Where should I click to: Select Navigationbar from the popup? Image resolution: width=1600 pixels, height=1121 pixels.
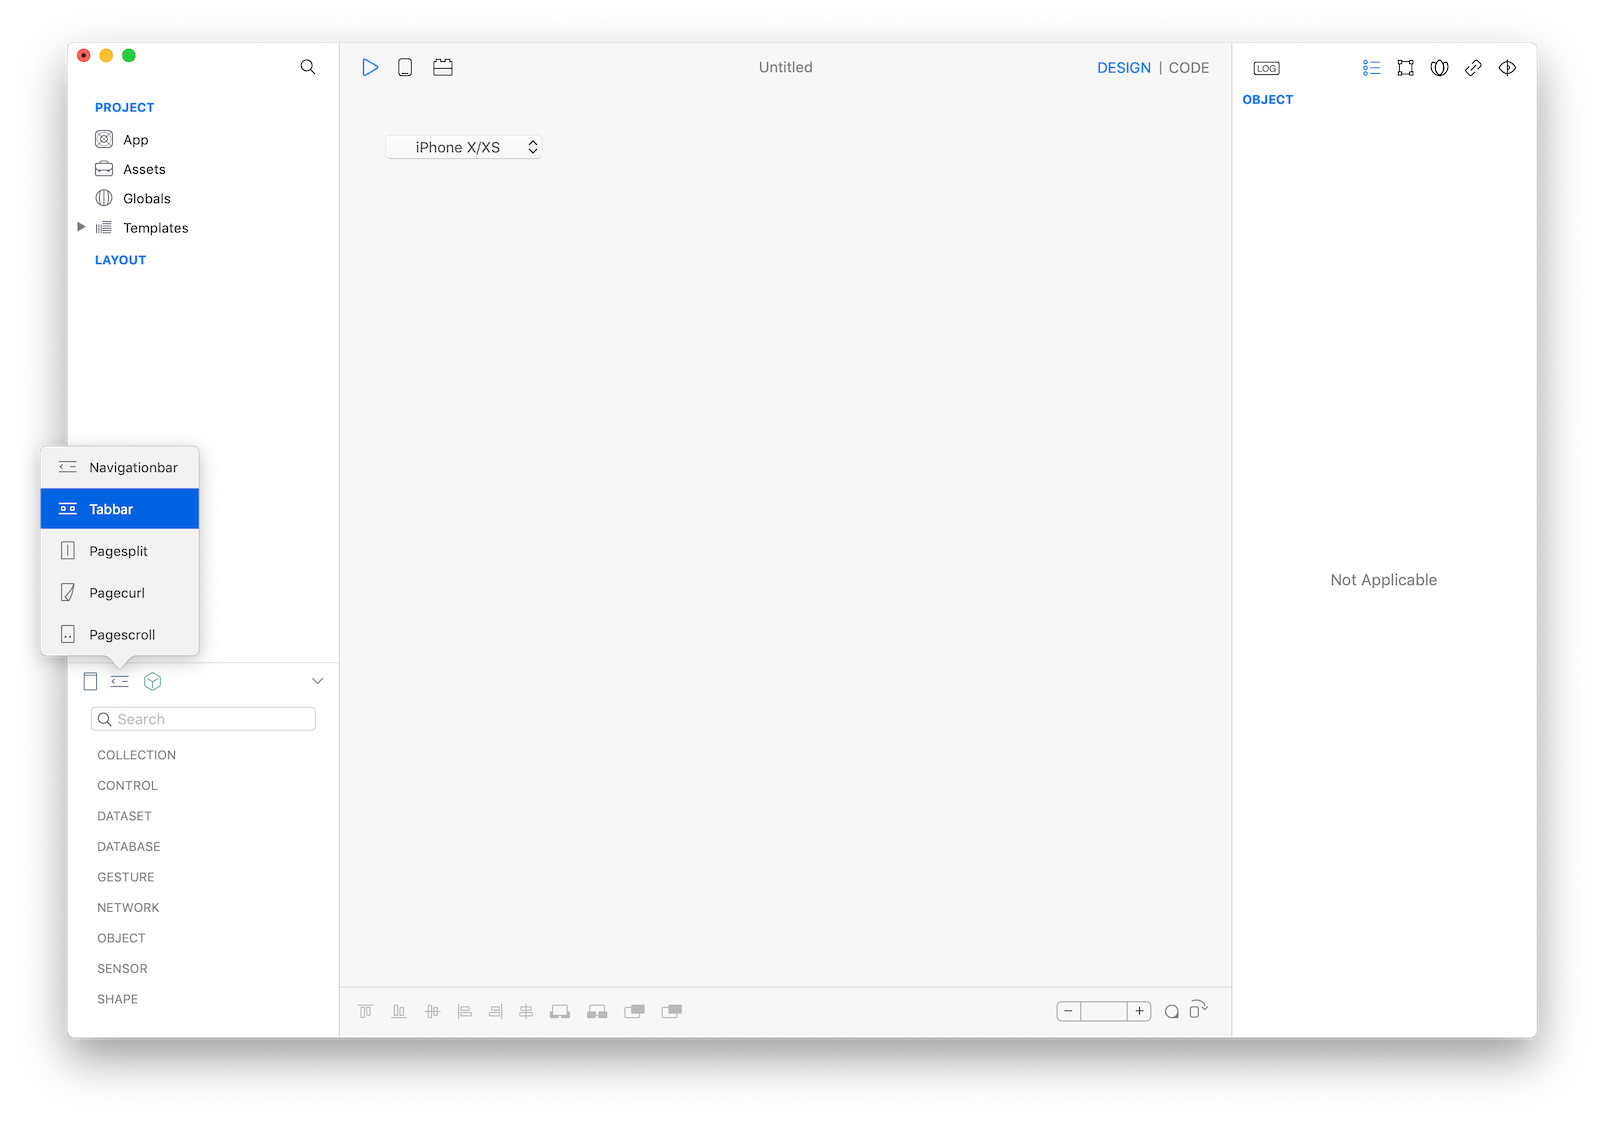(120, 467)
